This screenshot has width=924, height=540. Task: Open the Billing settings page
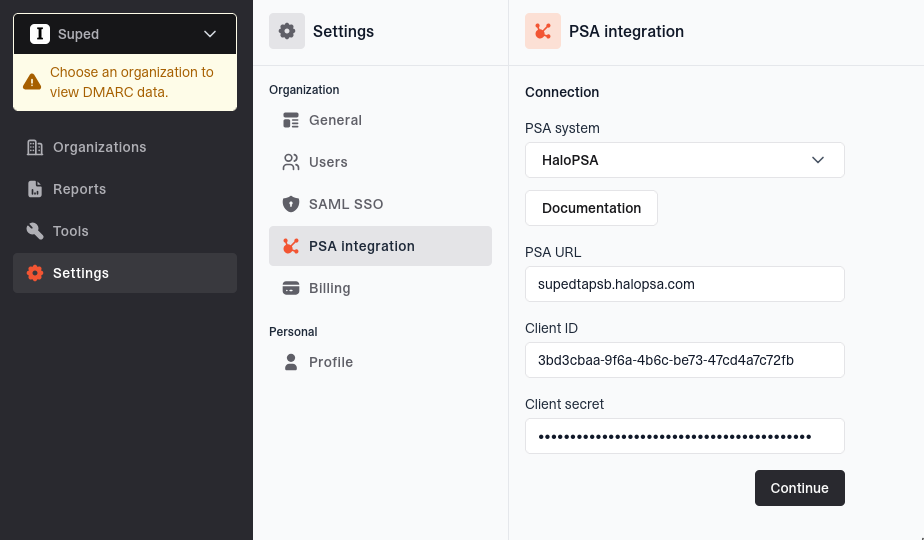[x=380, y=288]
